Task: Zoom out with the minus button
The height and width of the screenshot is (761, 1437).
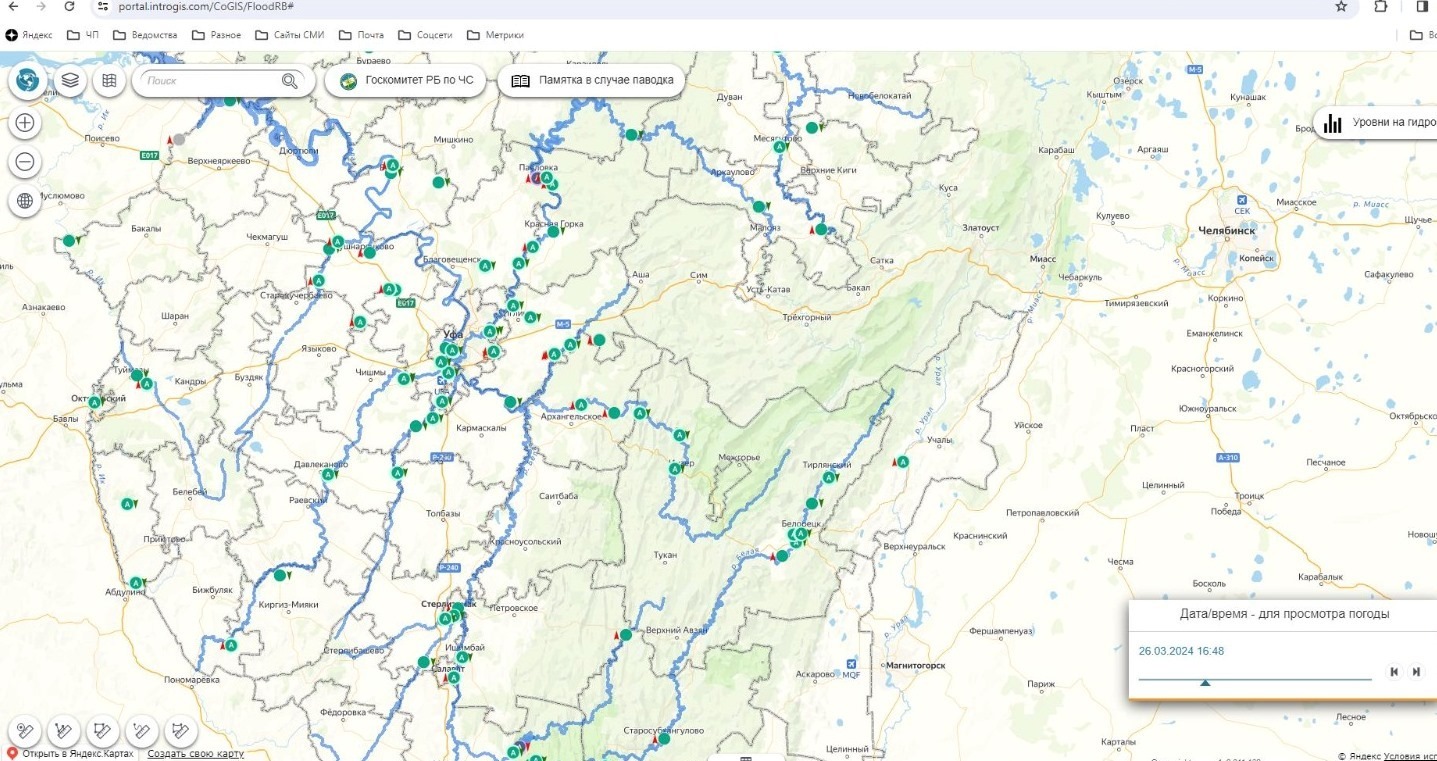Action: point(25,162)
